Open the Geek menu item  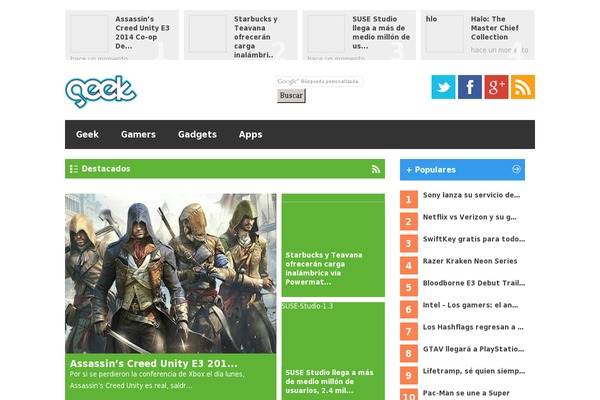pos(87,134)
